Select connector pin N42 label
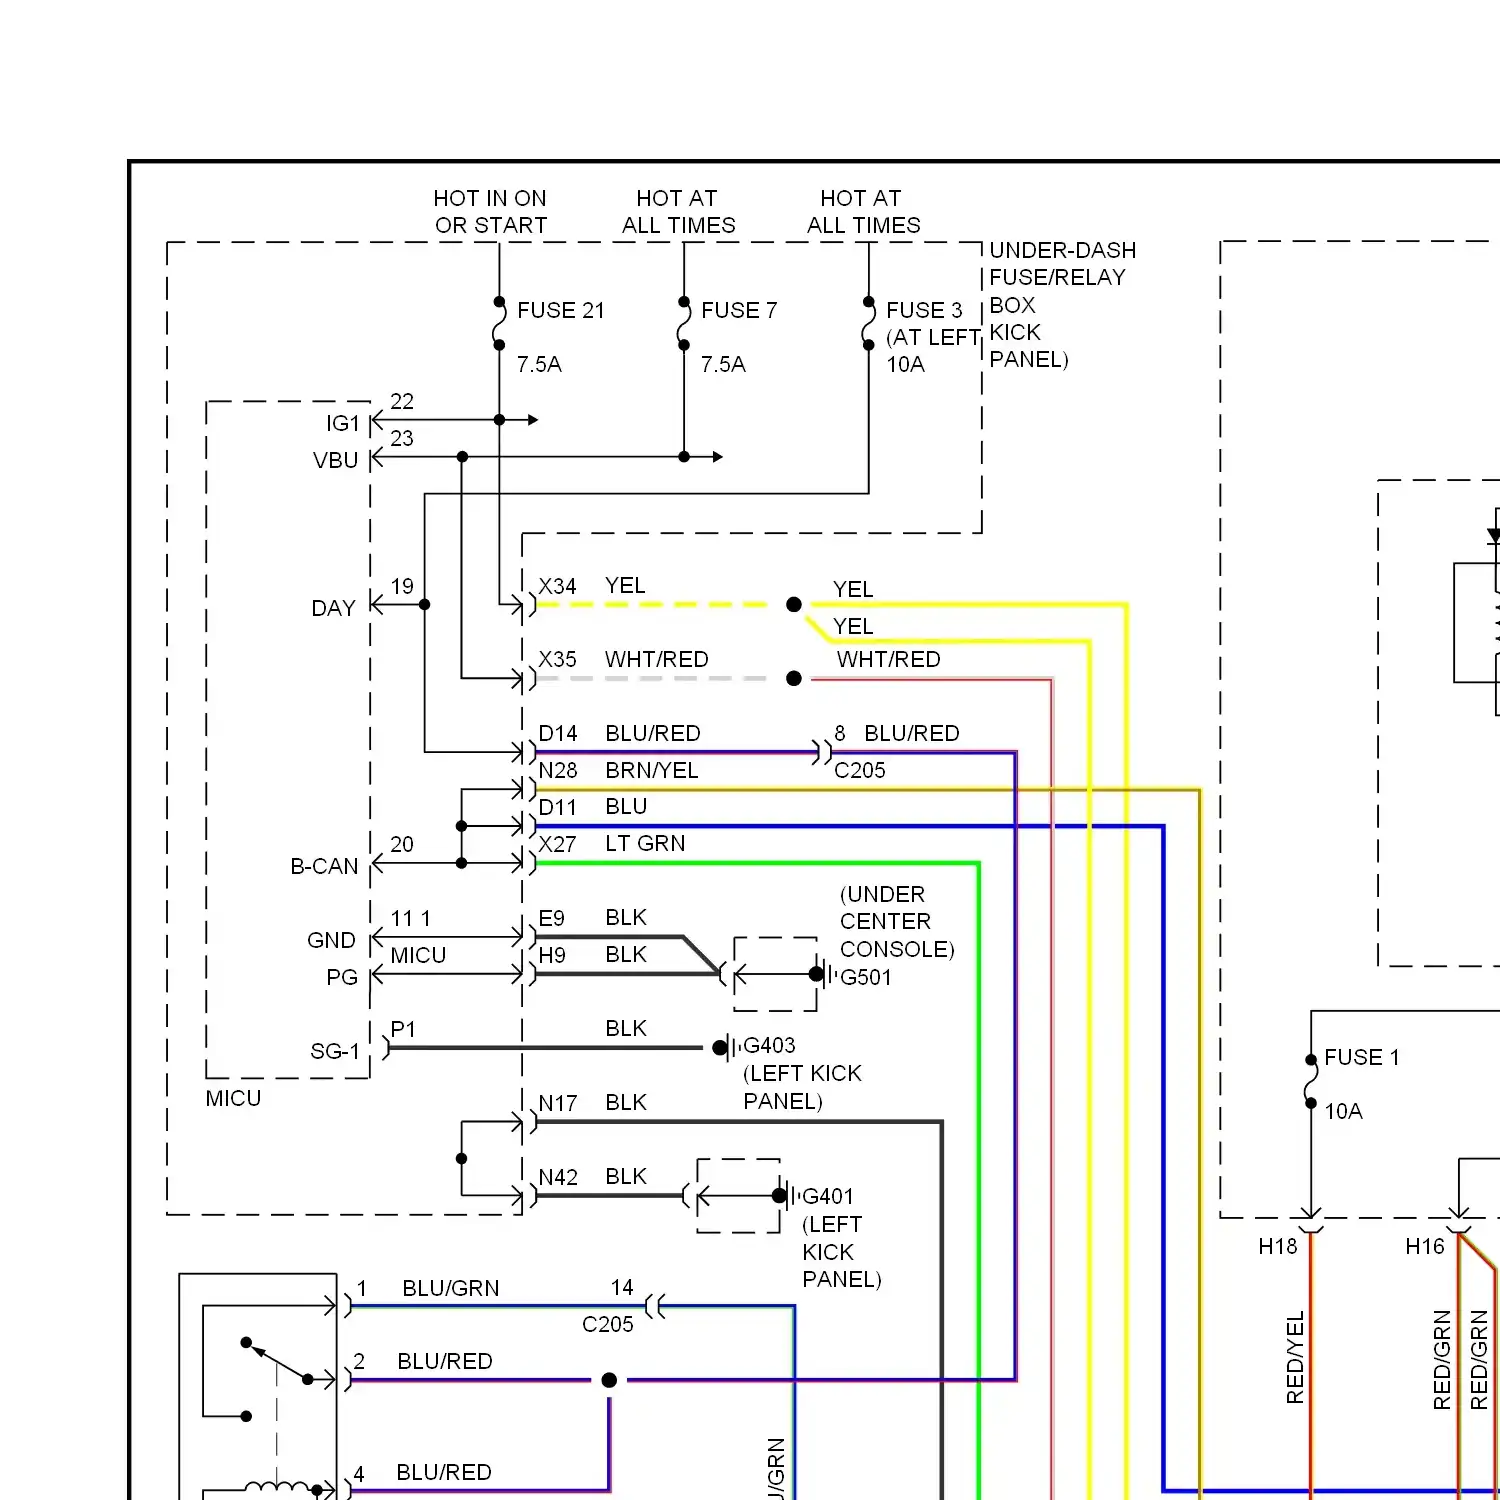Screen dimensions: 1500x1500 [558, 1178]
